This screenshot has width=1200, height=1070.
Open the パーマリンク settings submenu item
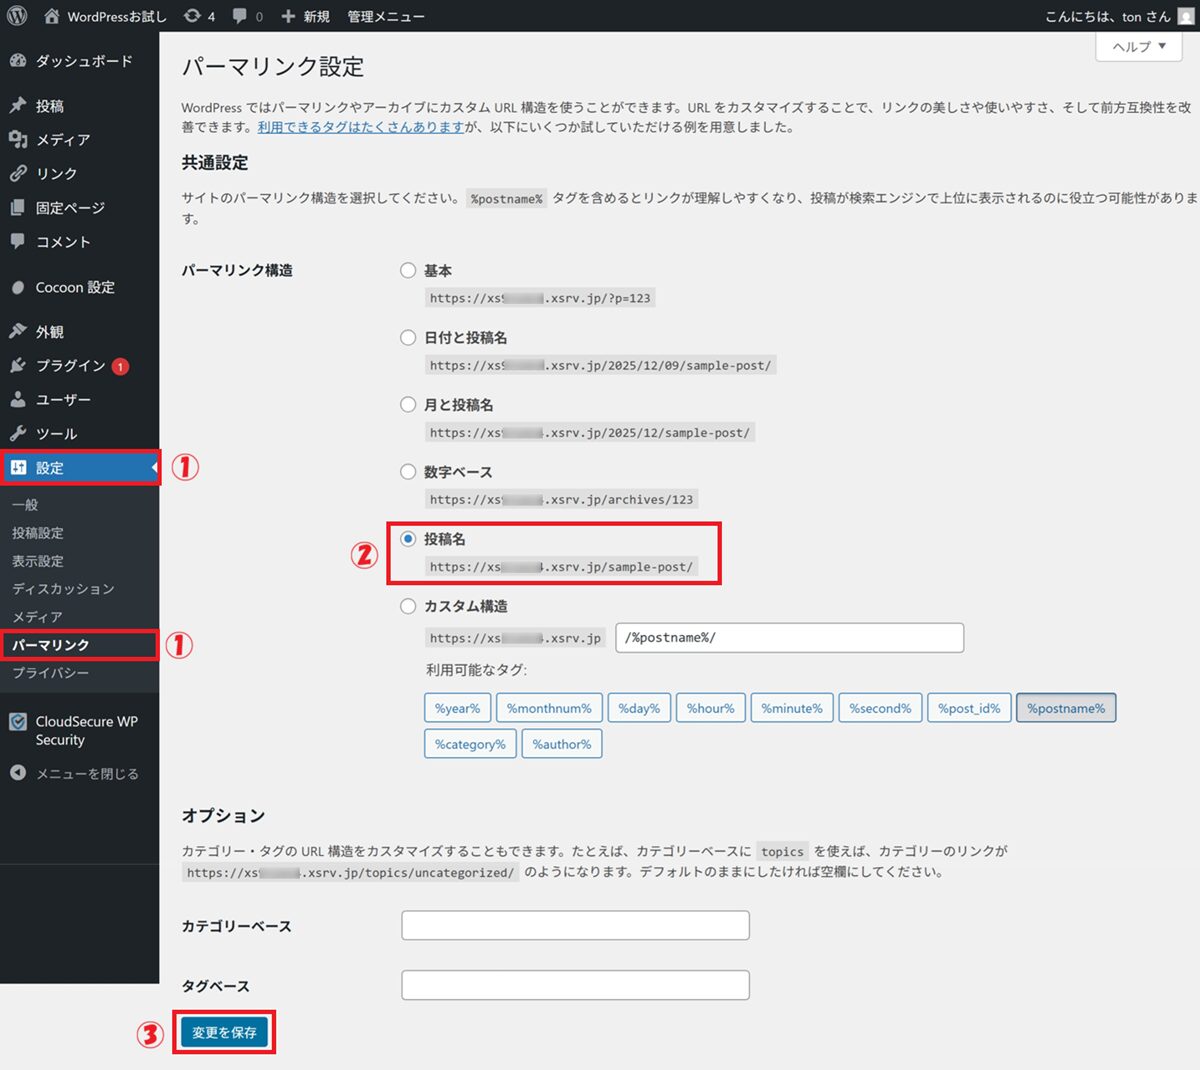(x=51, y=645)
